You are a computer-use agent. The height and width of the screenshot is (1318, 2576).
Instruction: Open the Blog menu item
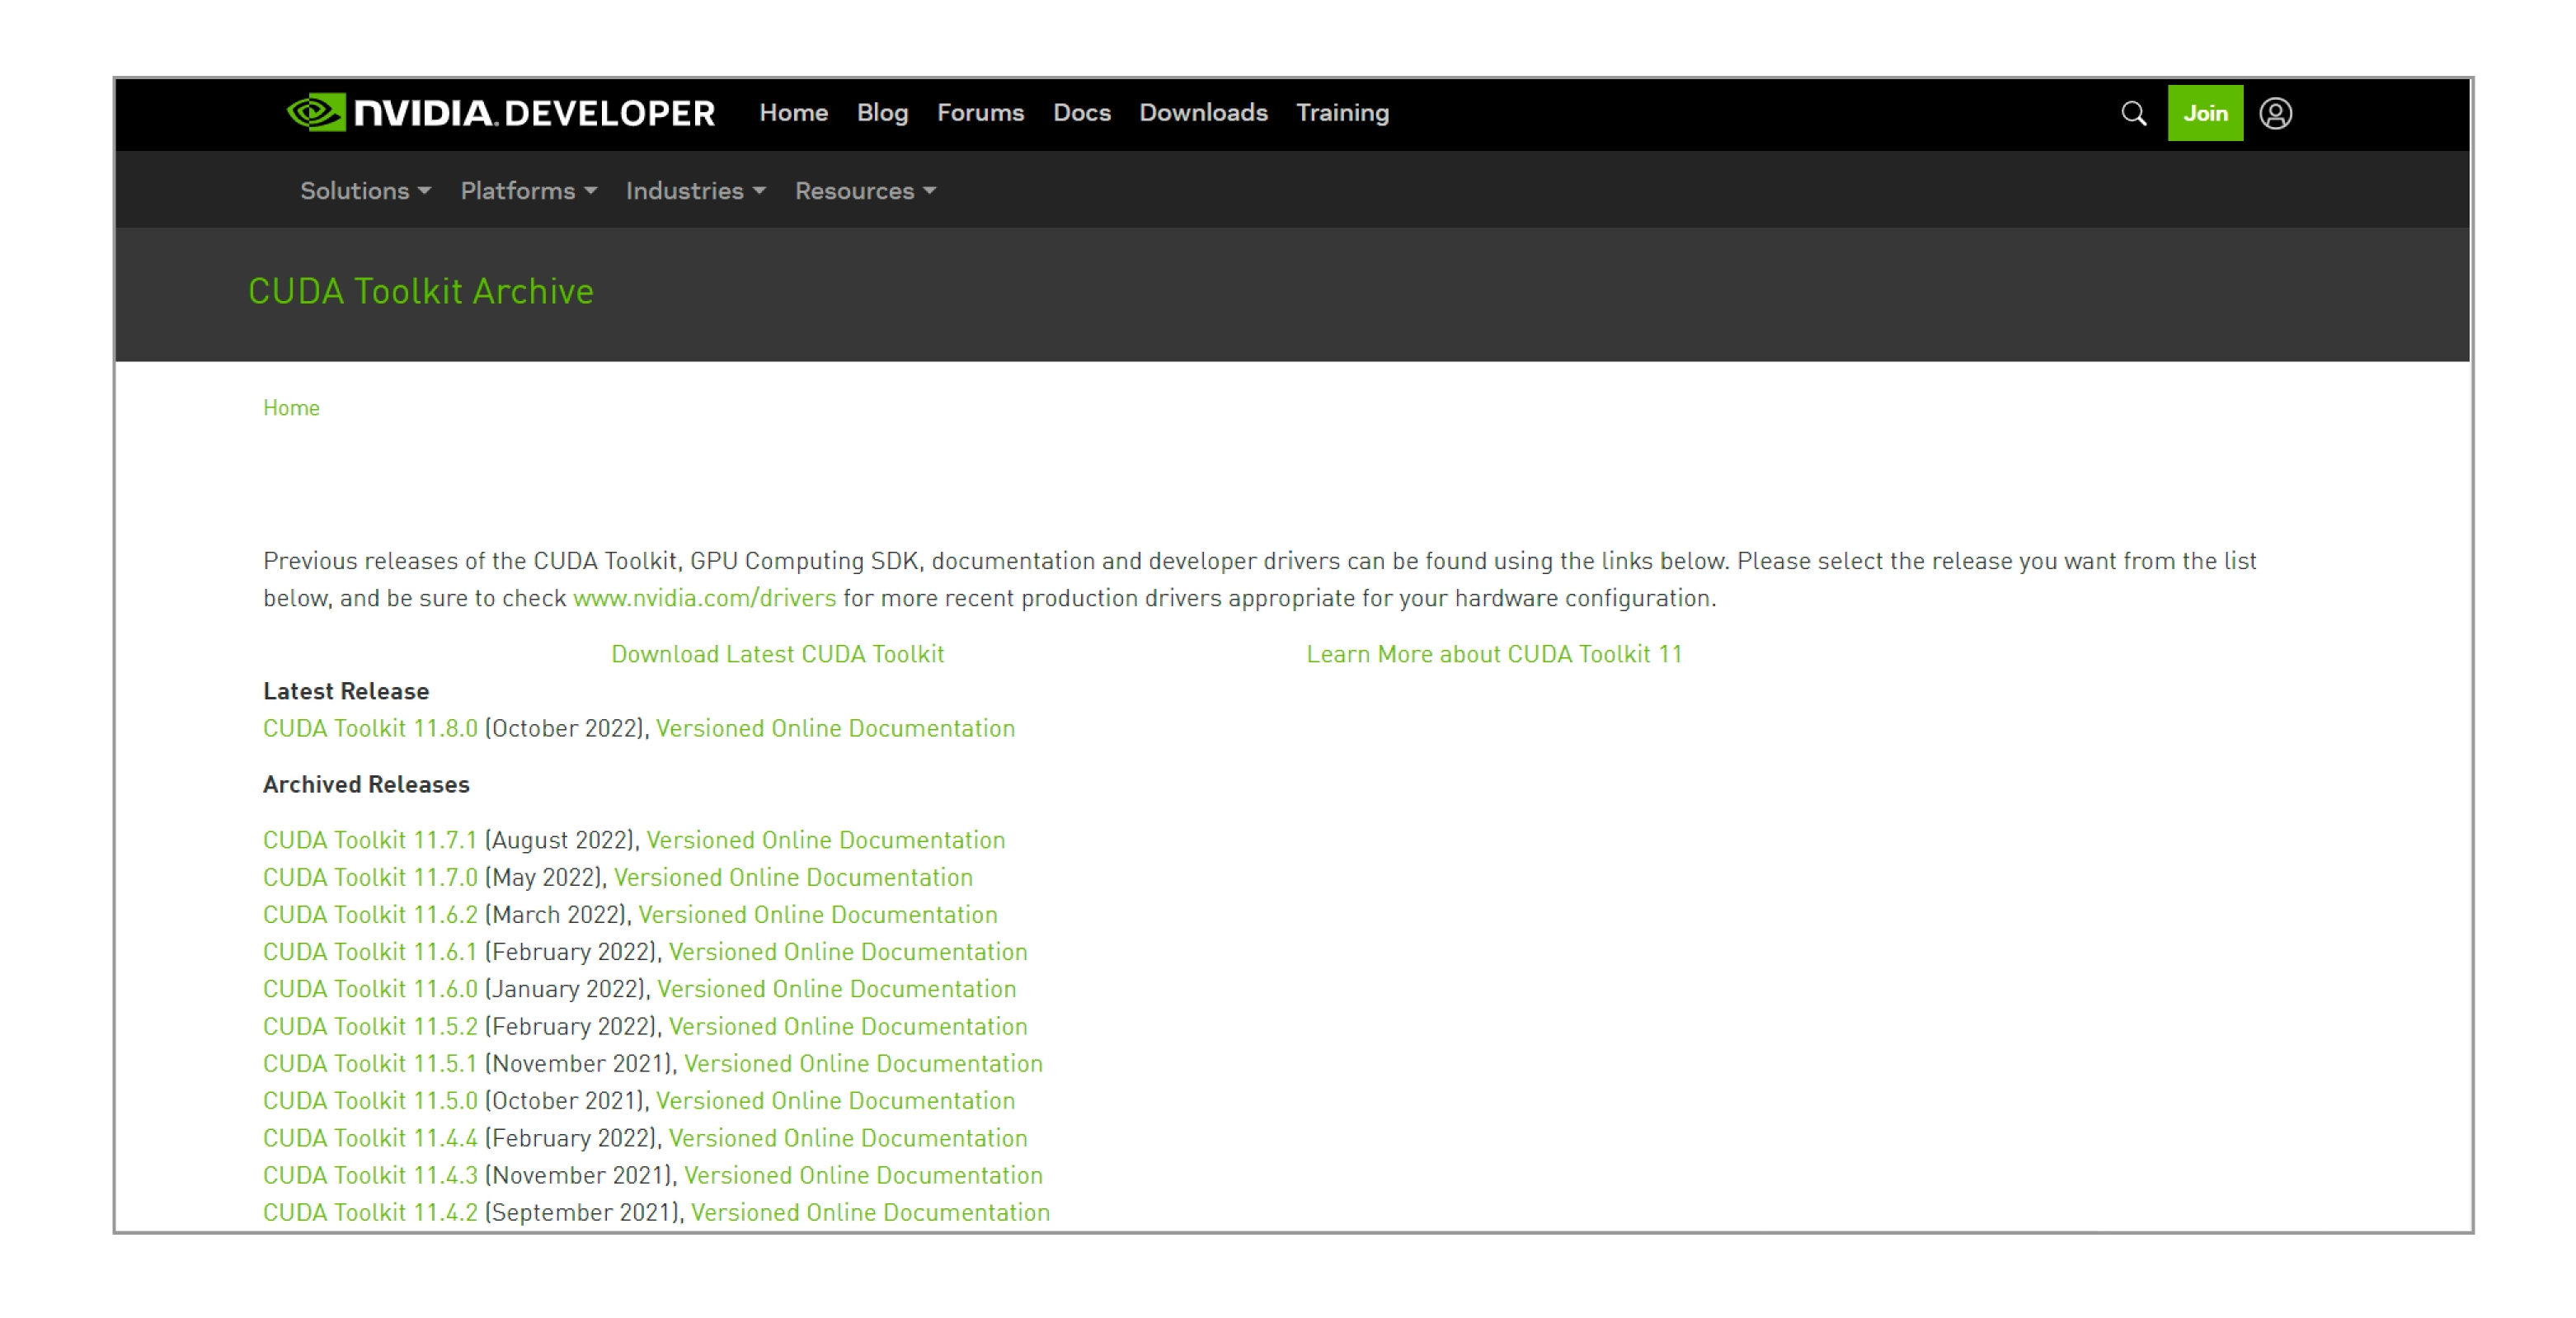pyautogui.click(x=882, y=113)
